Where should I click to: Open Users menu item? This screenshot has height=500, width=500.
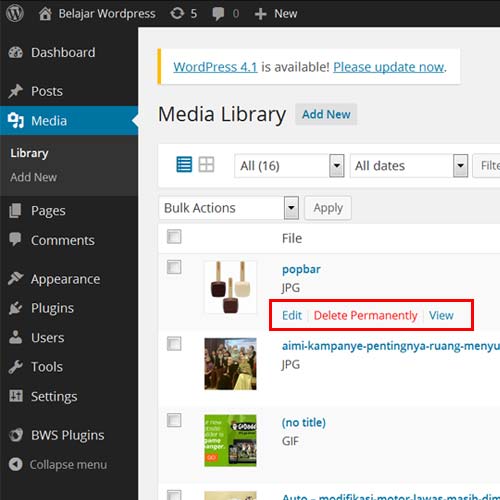pyautogui.click(x=47, y=337)
